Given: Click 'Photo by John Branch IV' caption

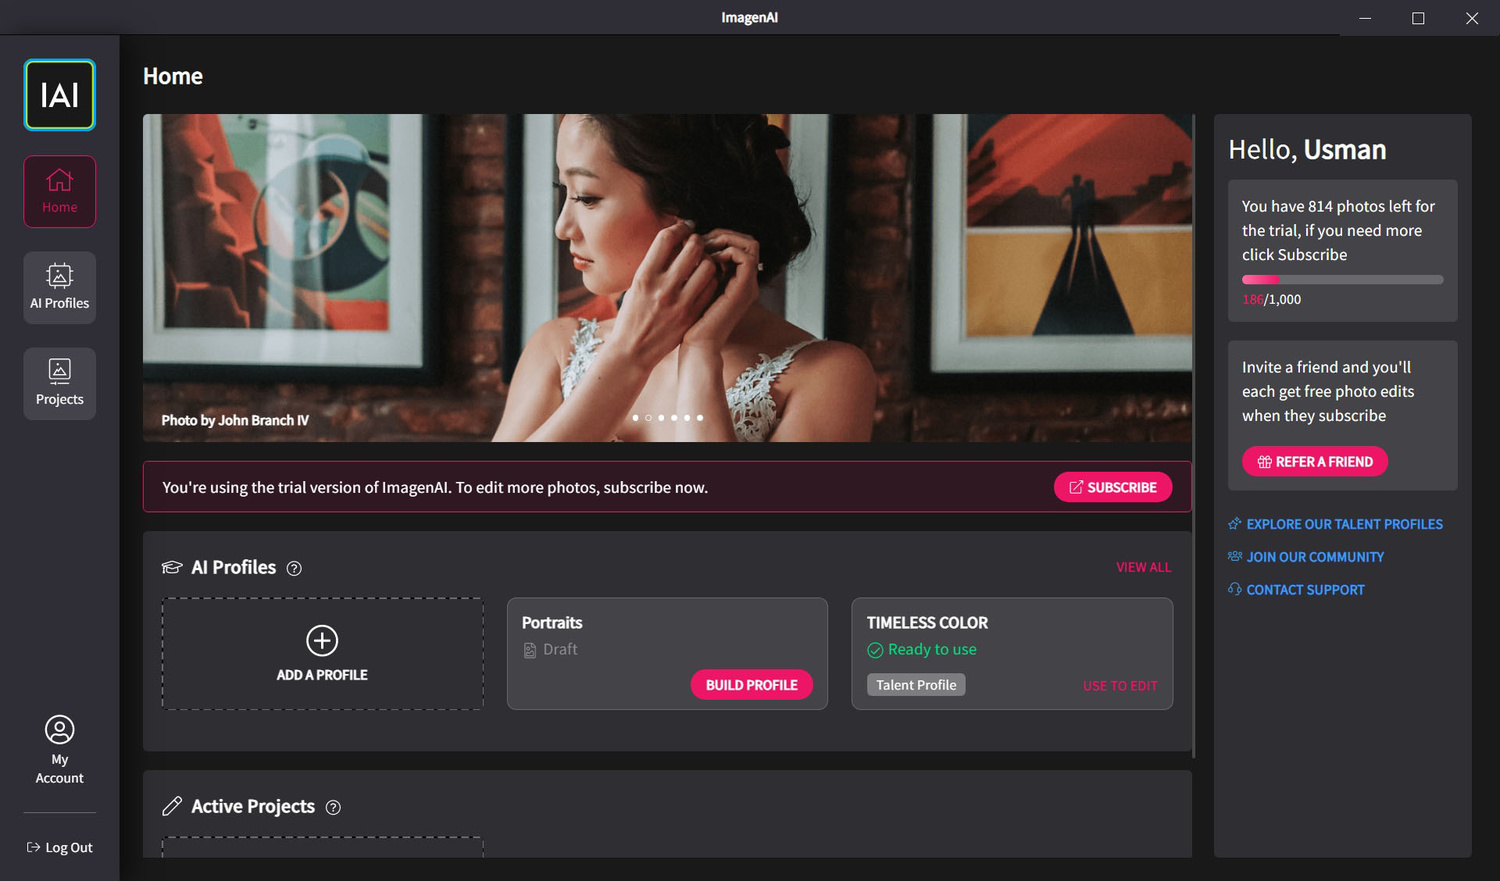Looking at the screenshot, I should coord(235,420).
